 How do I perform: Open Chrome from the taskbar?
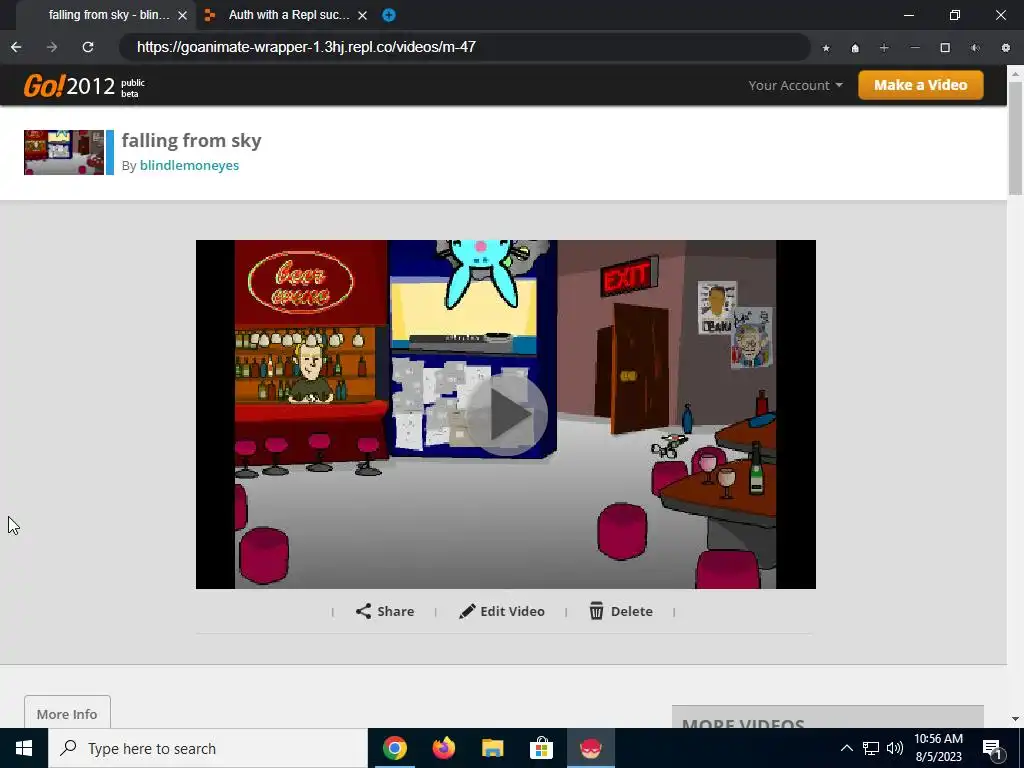(x=394, y=748)
